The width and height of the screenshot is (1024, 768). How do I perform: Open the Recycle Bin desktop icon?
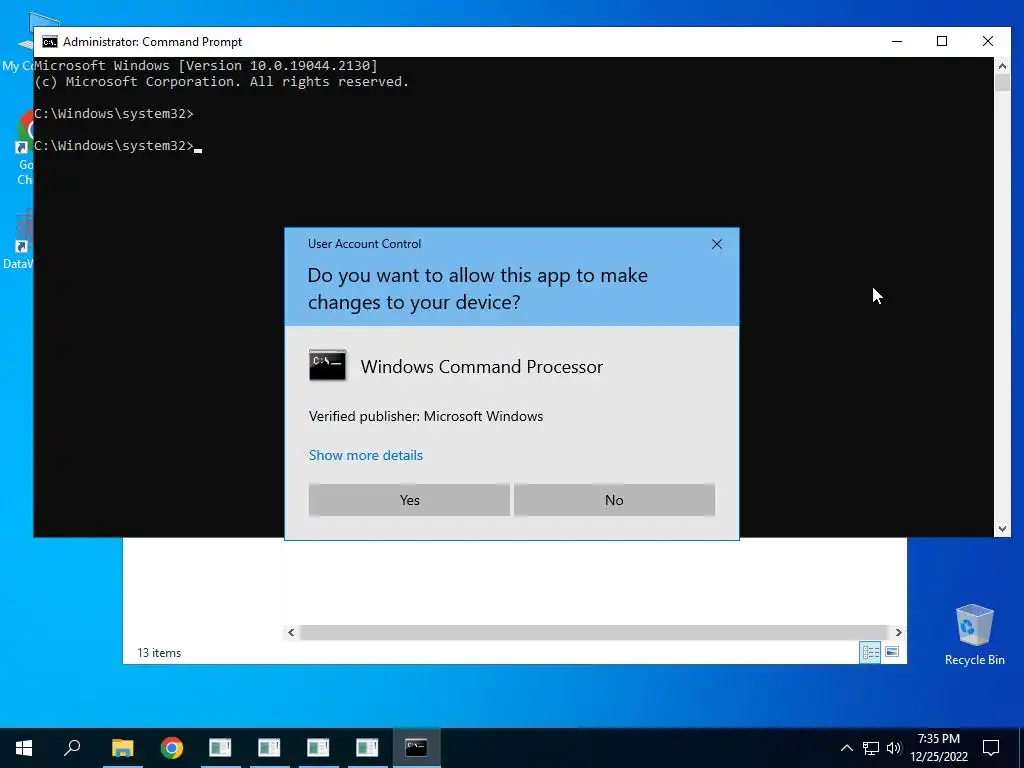click(974, 635)
